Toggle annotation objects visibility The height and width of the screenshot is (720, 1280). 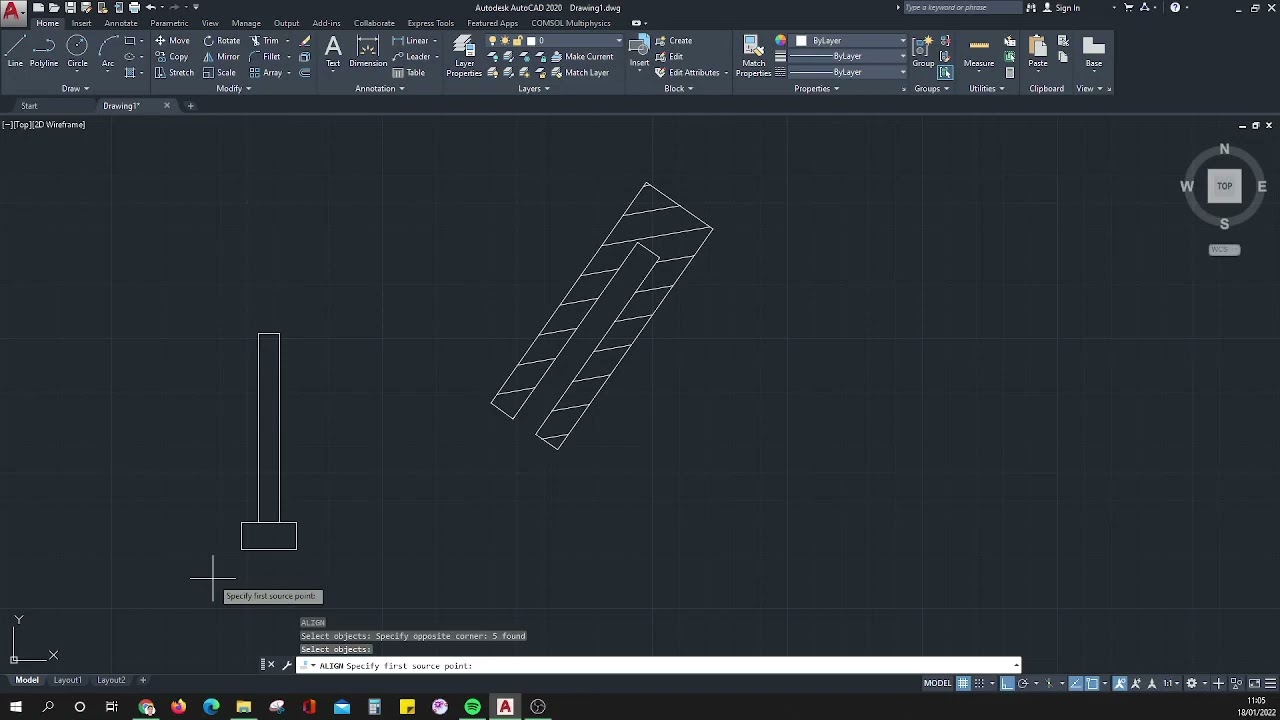(x=1120, y=683)
